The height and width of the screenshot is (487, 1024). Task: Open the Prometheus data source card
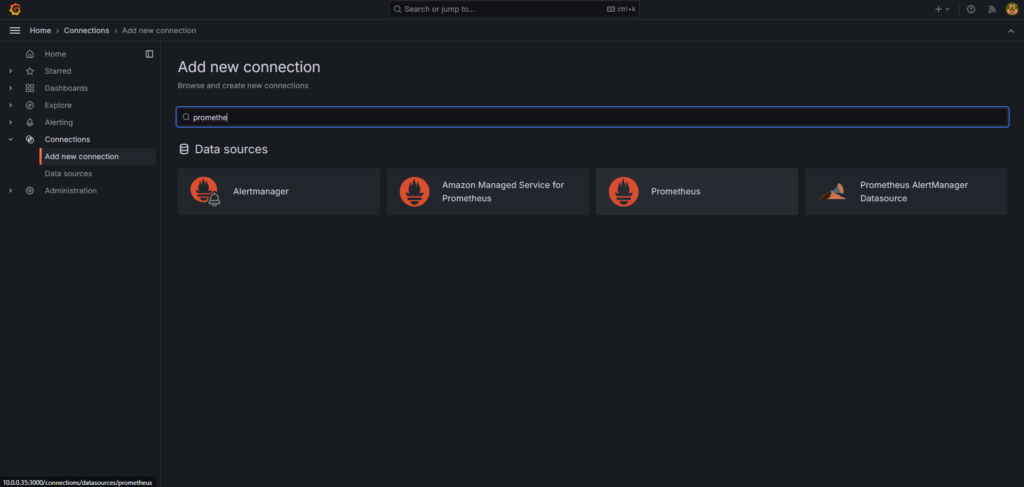point(697,192)
